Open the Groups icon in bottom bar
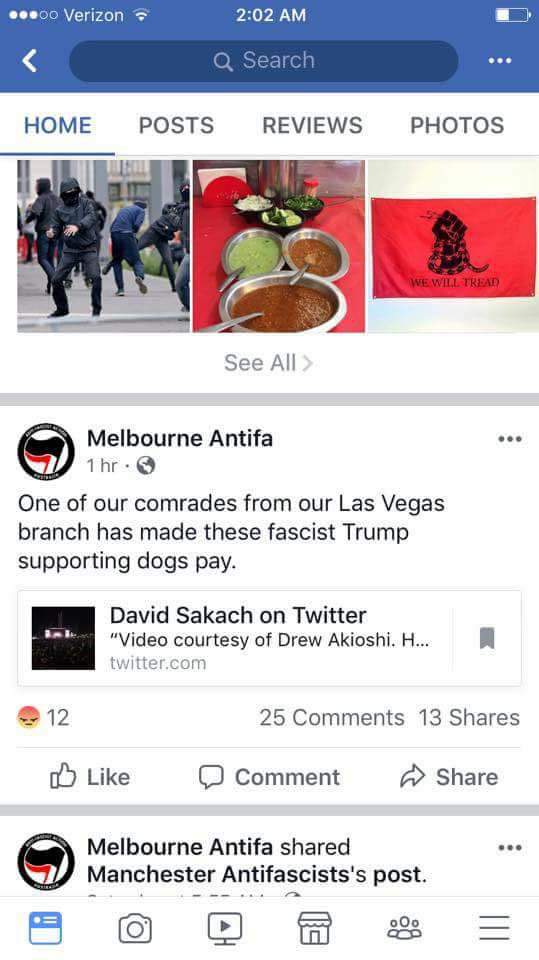Viewport: 539px width, 960px height. 404,928
